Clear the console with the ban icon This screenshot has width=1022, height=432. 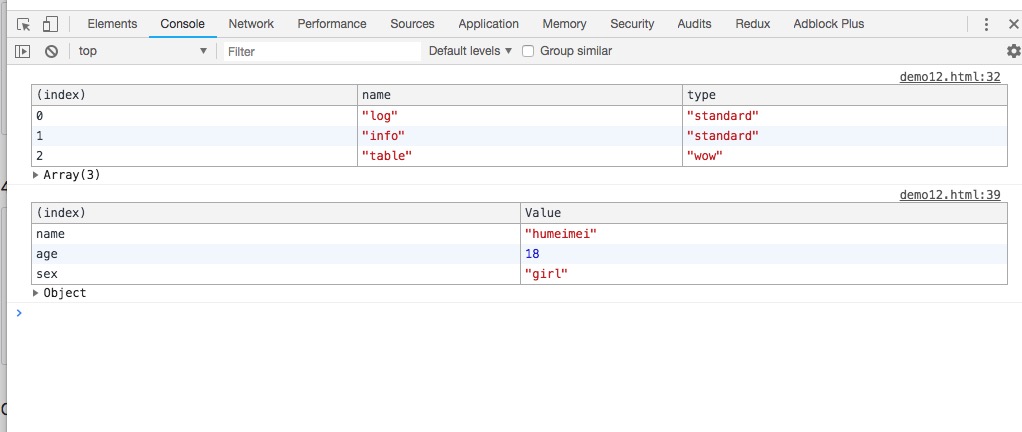[x=51, y=51]
